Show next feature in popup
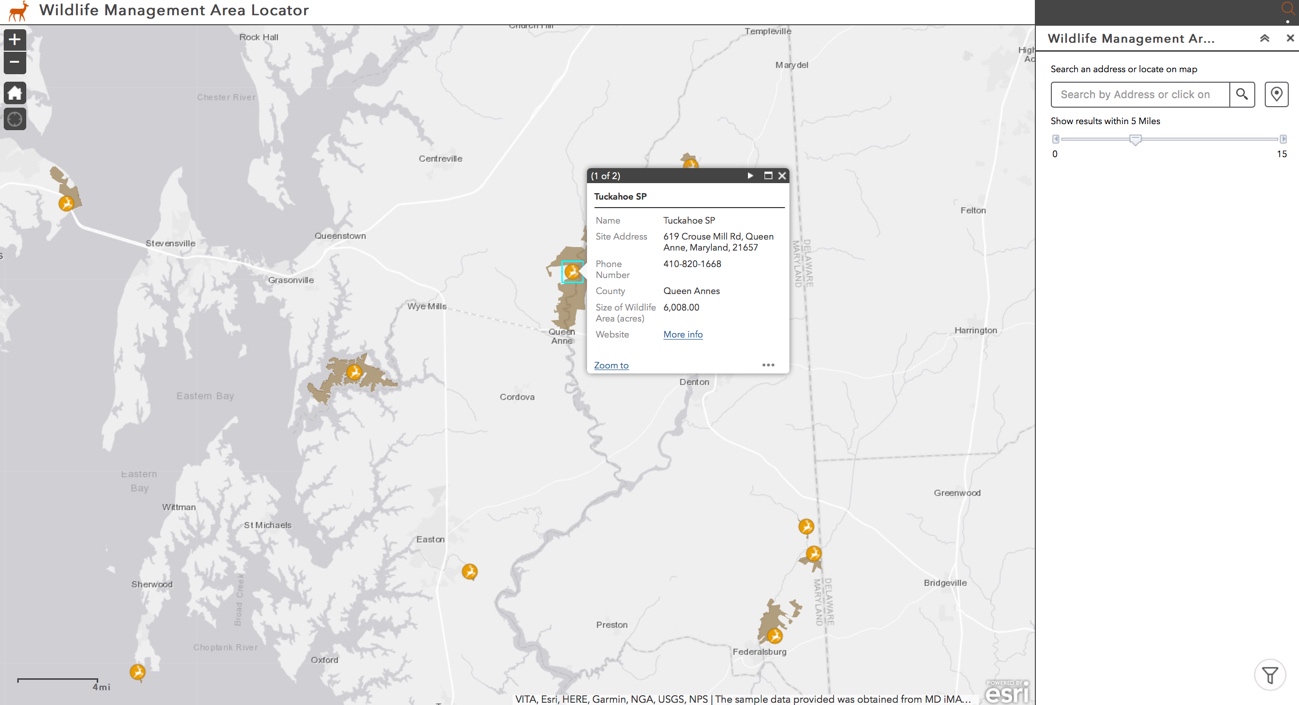Viewport: 1299px width, 705px height. pos(750,176)
